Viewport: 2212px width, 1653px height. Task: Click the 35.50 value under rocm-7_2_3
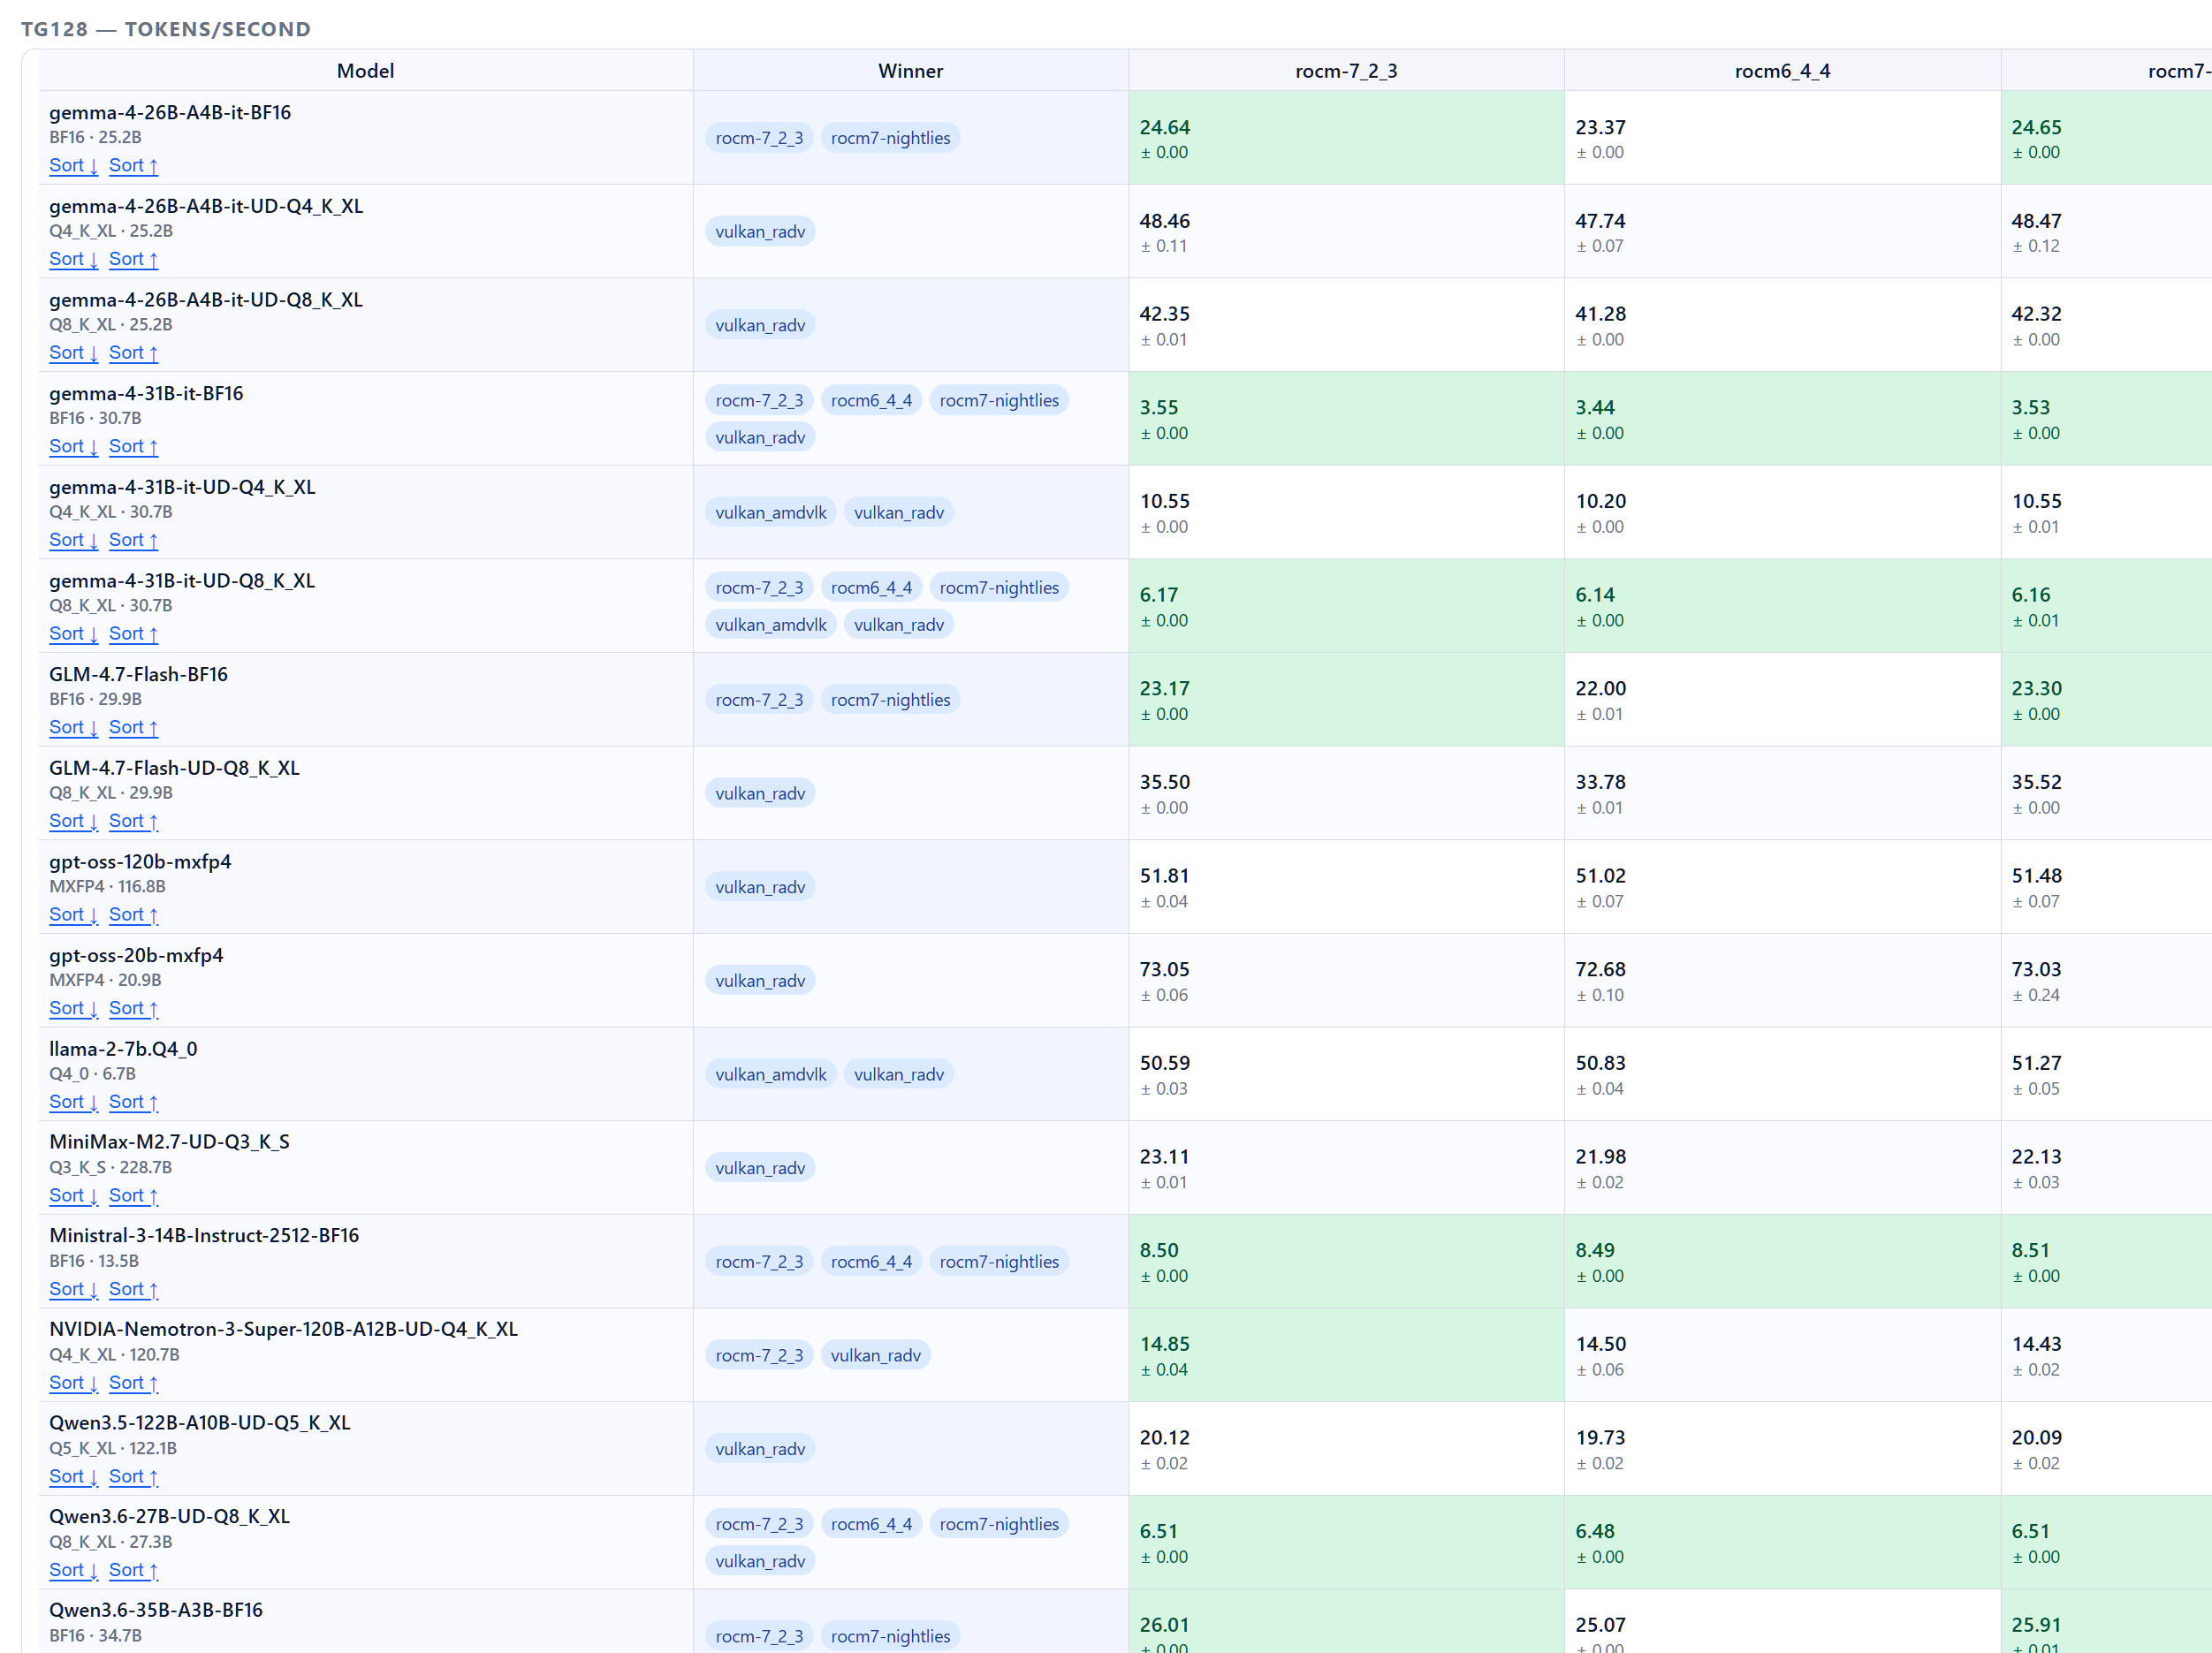1165,782
